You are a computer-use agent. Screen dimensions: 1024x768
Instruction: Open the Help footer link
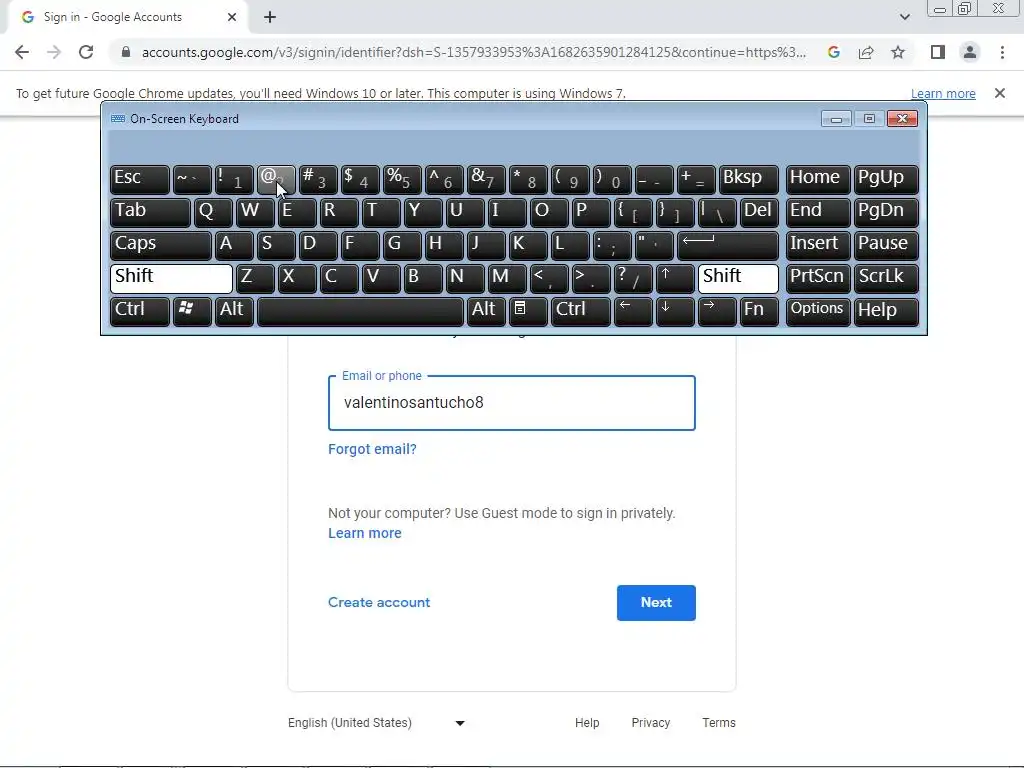pos(587,723)
